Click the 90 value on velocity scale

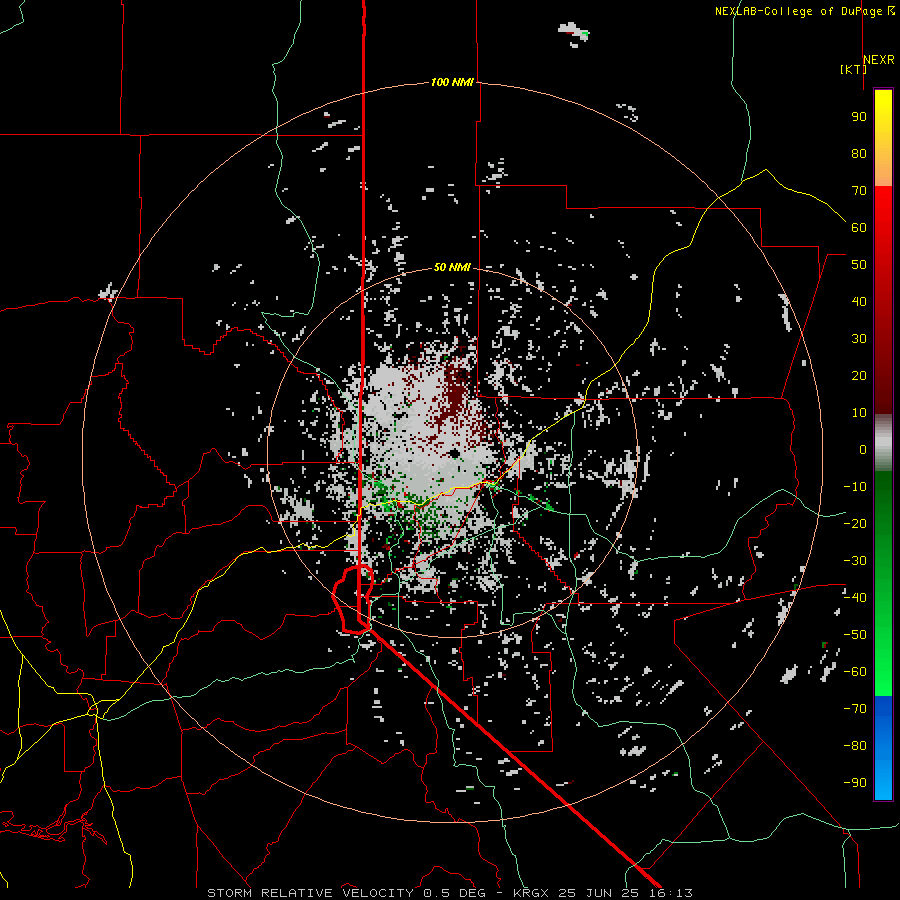pos(859,117)
